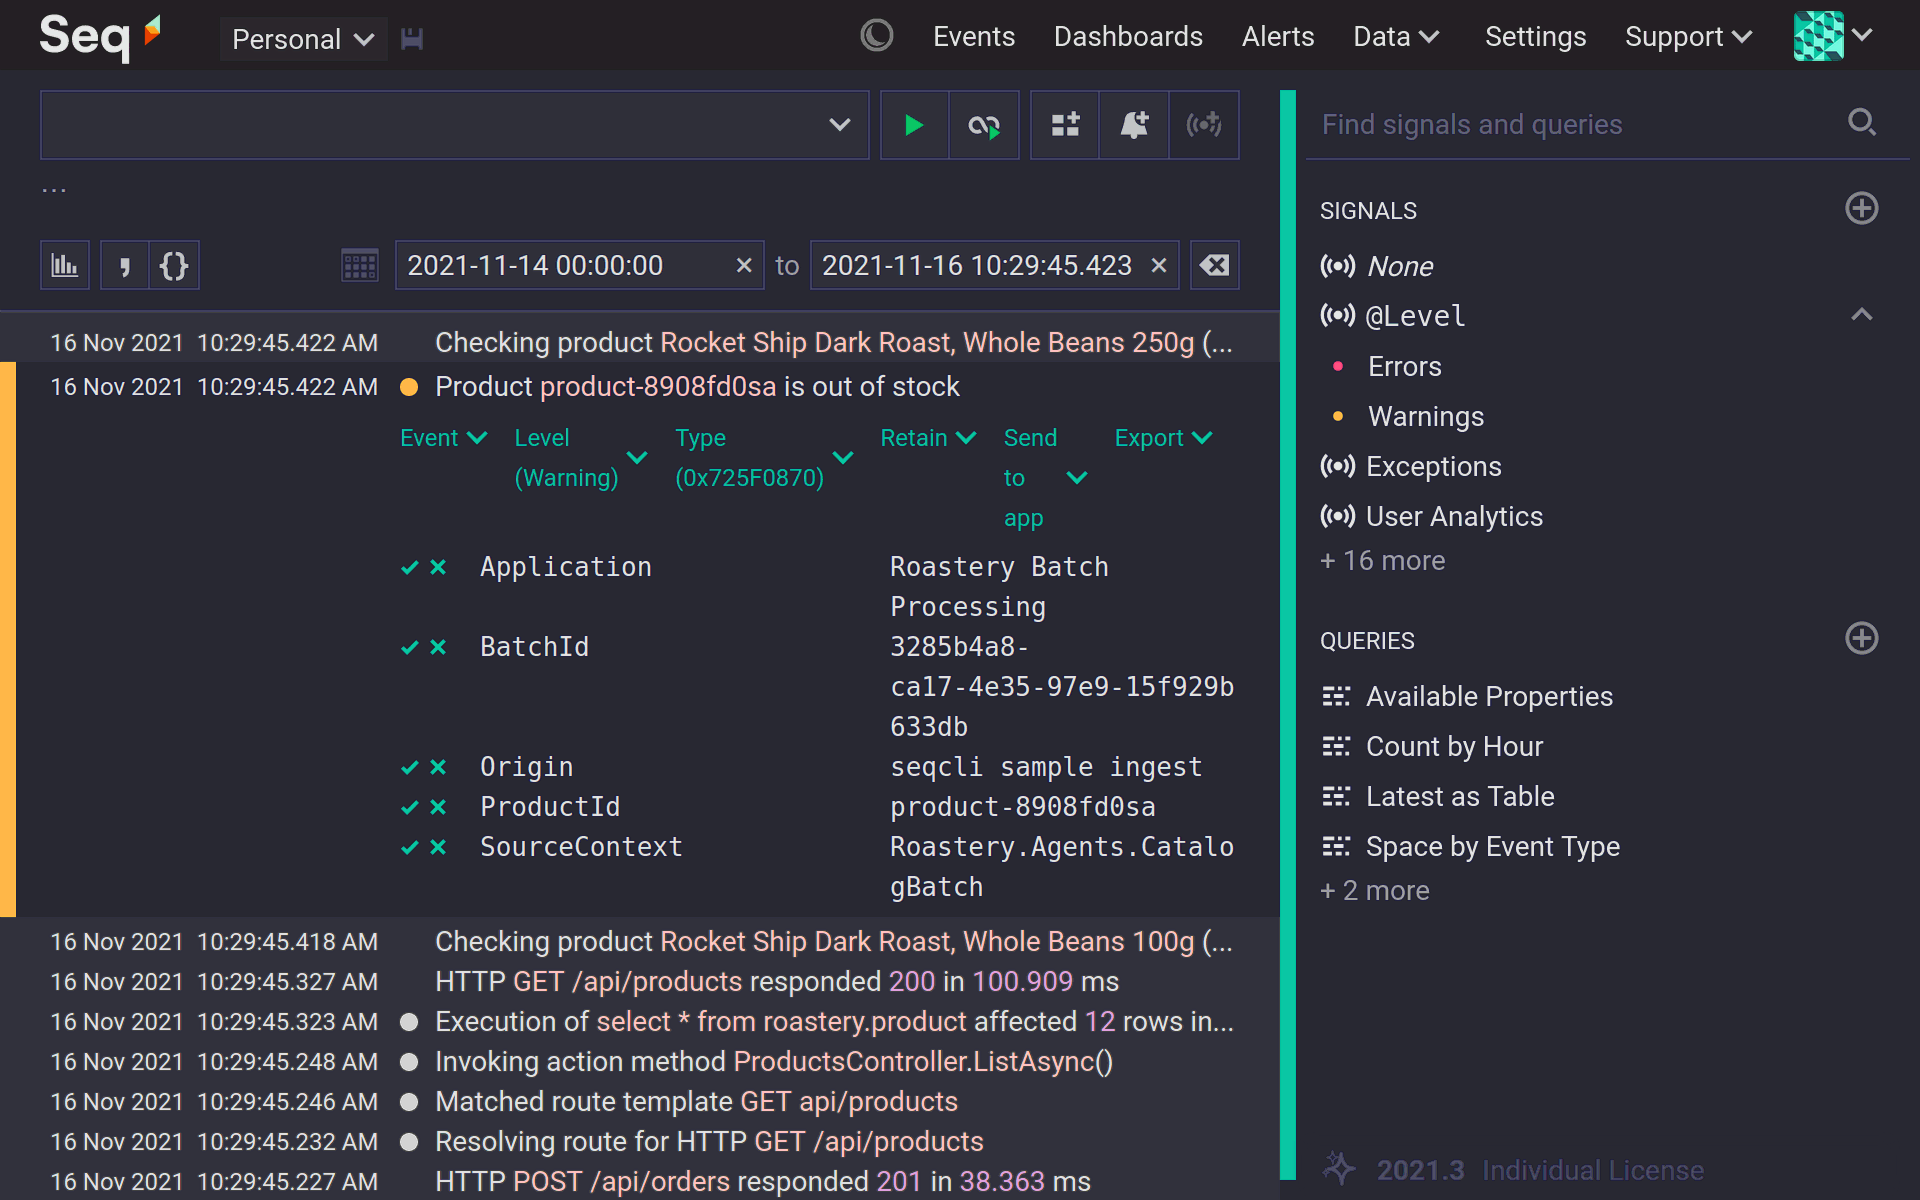Viewport: 1920px width, 1200px height.
Task: Open the Data menu
Action: point(1396,37)
